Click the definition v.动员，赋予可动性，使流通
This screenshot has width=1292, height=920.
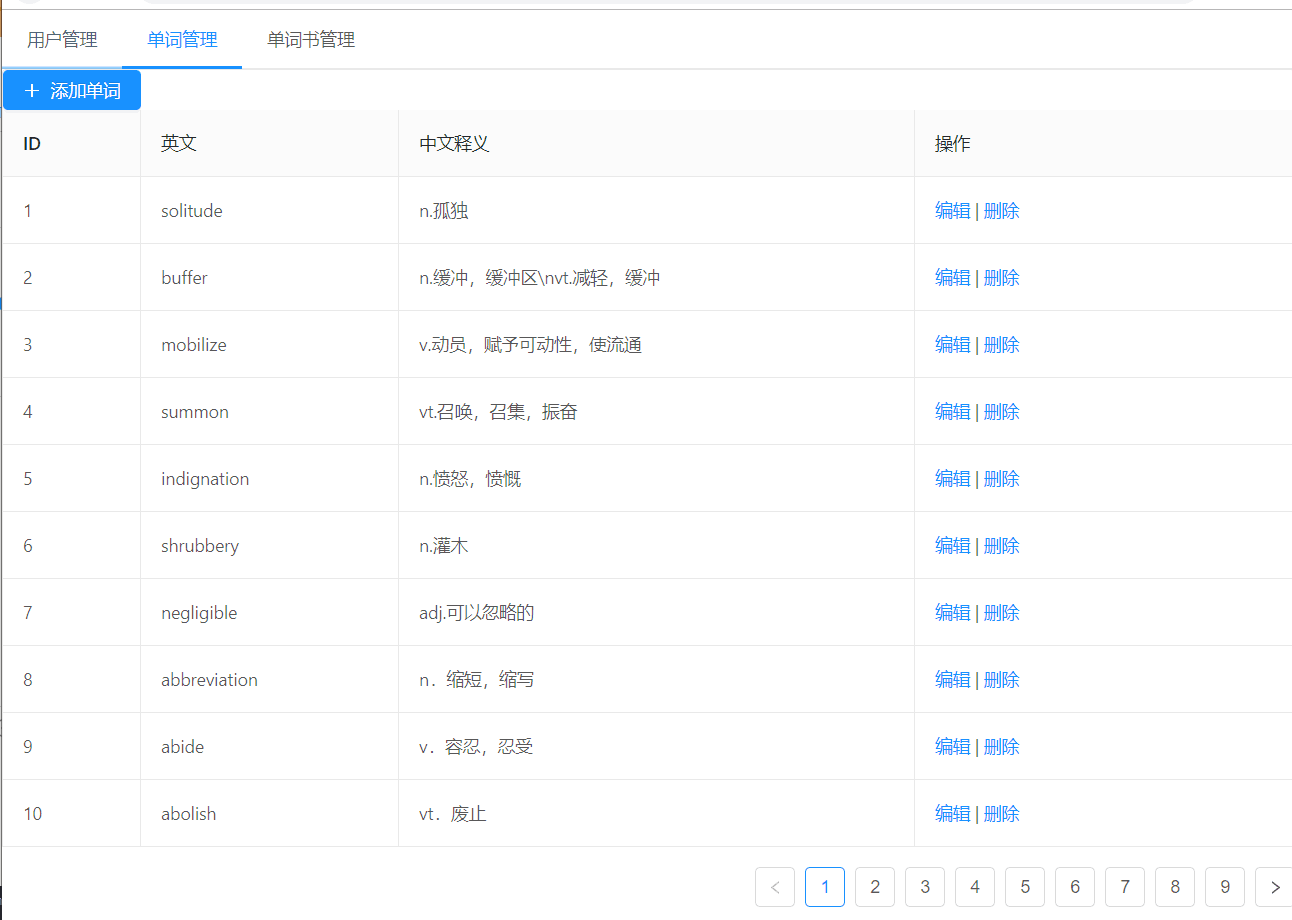(x=530, y=345)
